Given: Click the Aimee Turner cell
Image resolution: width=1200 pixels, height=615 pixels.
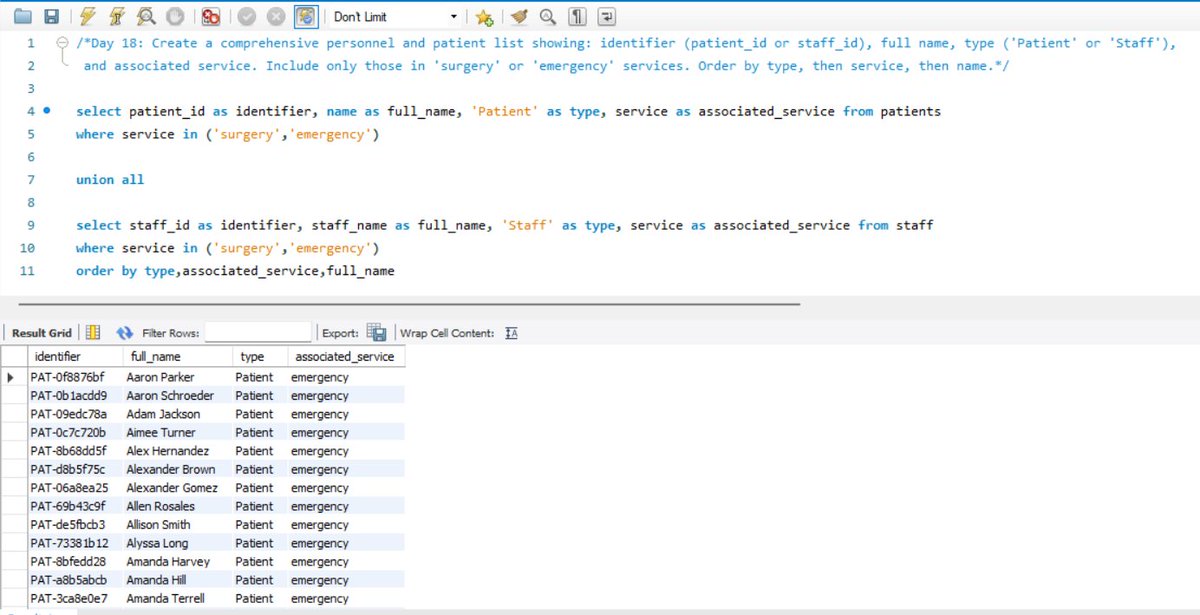Looking at the screenshot, I should pyautogui.click(x=177, y=433).
